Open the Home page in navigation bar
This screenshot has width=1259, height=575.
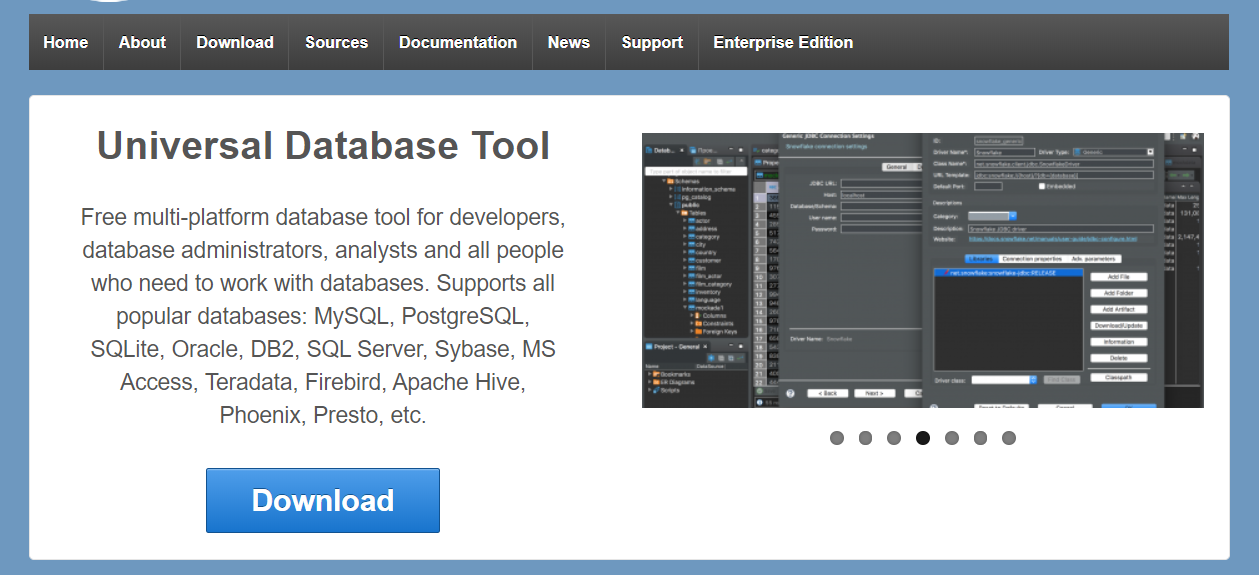pyautogui.click(x=66, y=42)
